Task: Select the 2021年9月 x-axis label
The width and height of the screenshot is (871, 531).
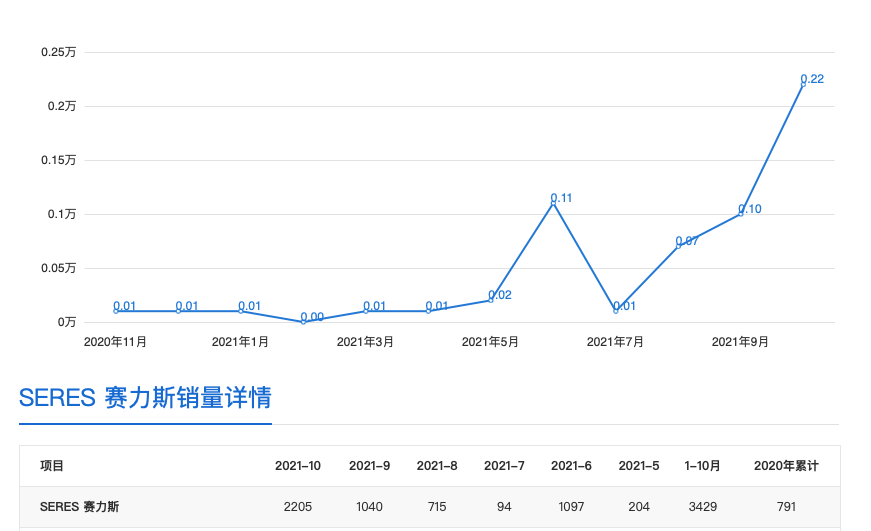Action: tap(740, 342)
